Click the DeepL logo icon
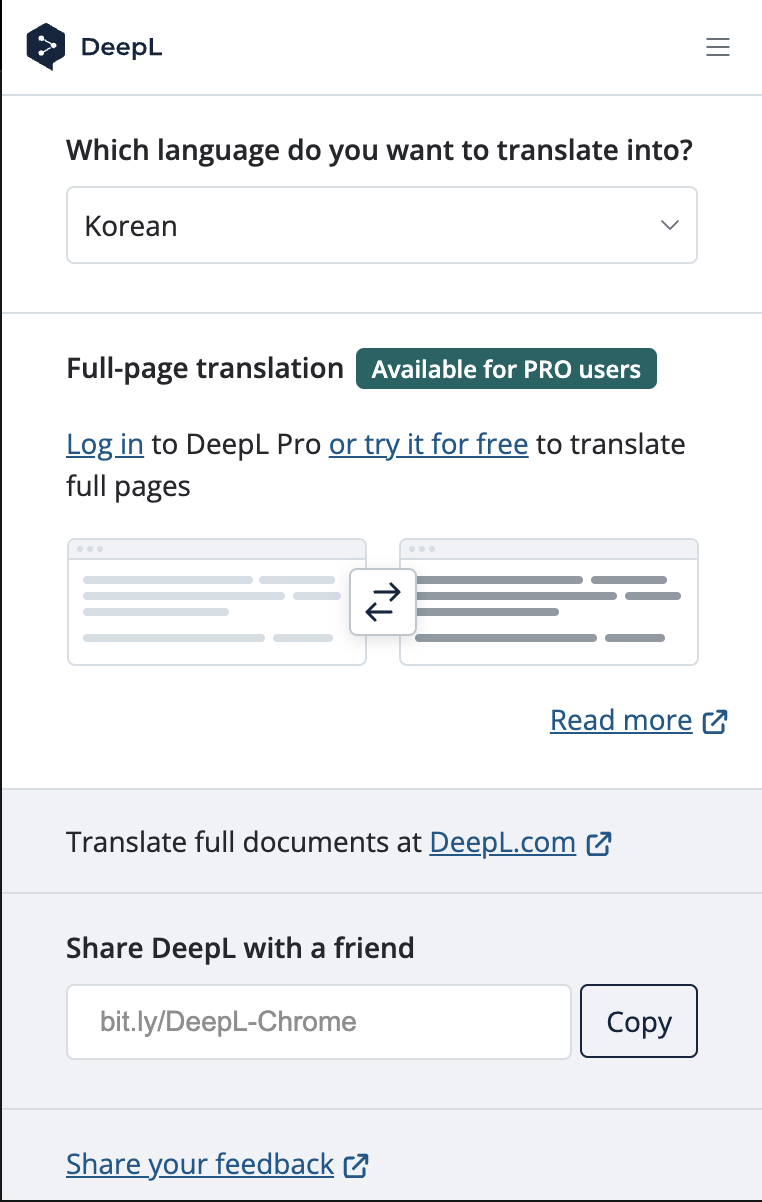Image resolution: width=762 pixels, height=1202 pixels. [45, 47]
